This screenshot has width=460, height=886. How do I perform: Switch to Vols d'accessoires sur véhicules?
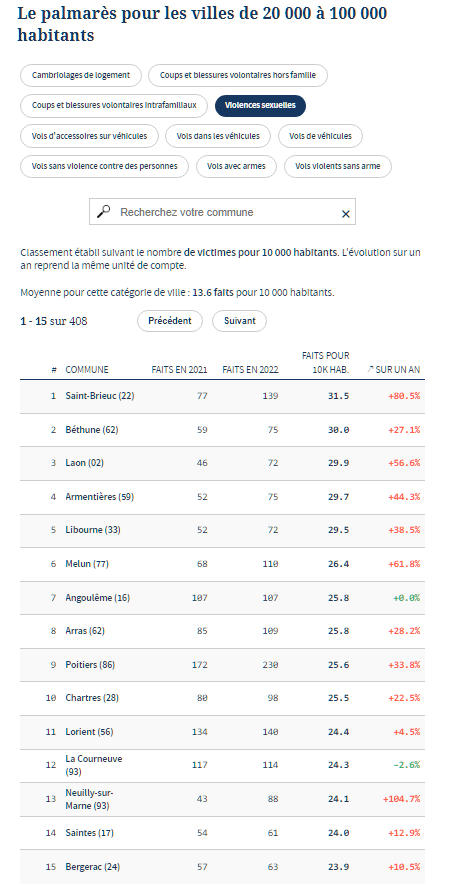click(89, 136)
